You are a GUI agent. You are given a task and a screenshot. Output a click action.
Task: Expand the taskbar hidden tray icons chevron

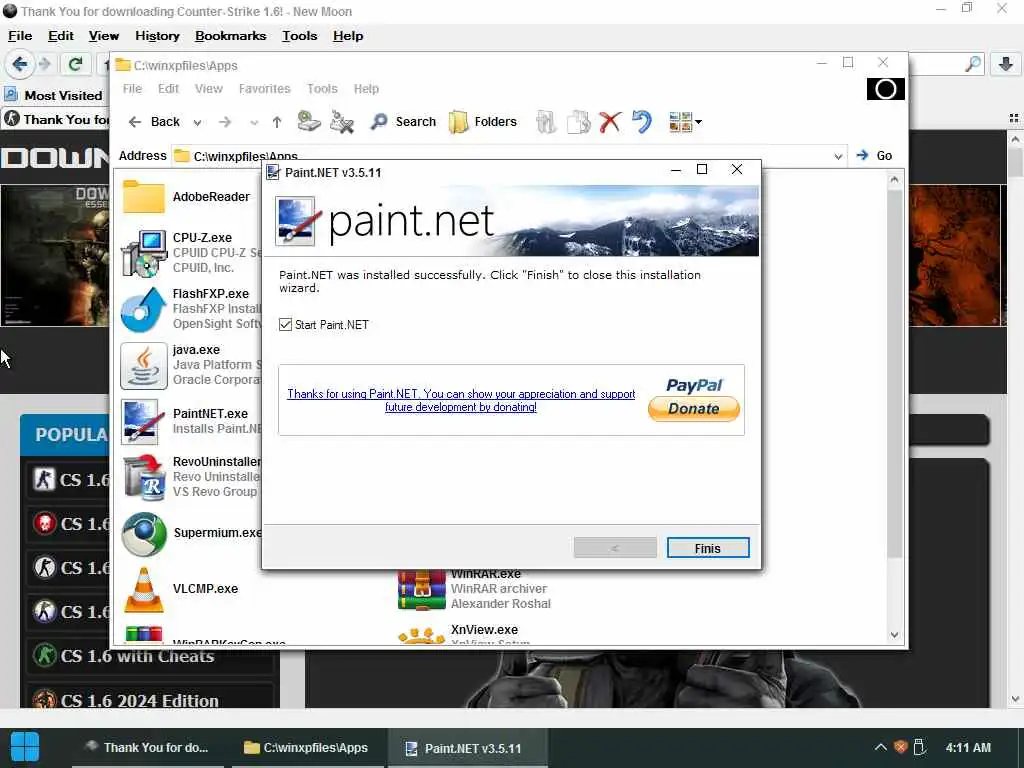point(880,747)
